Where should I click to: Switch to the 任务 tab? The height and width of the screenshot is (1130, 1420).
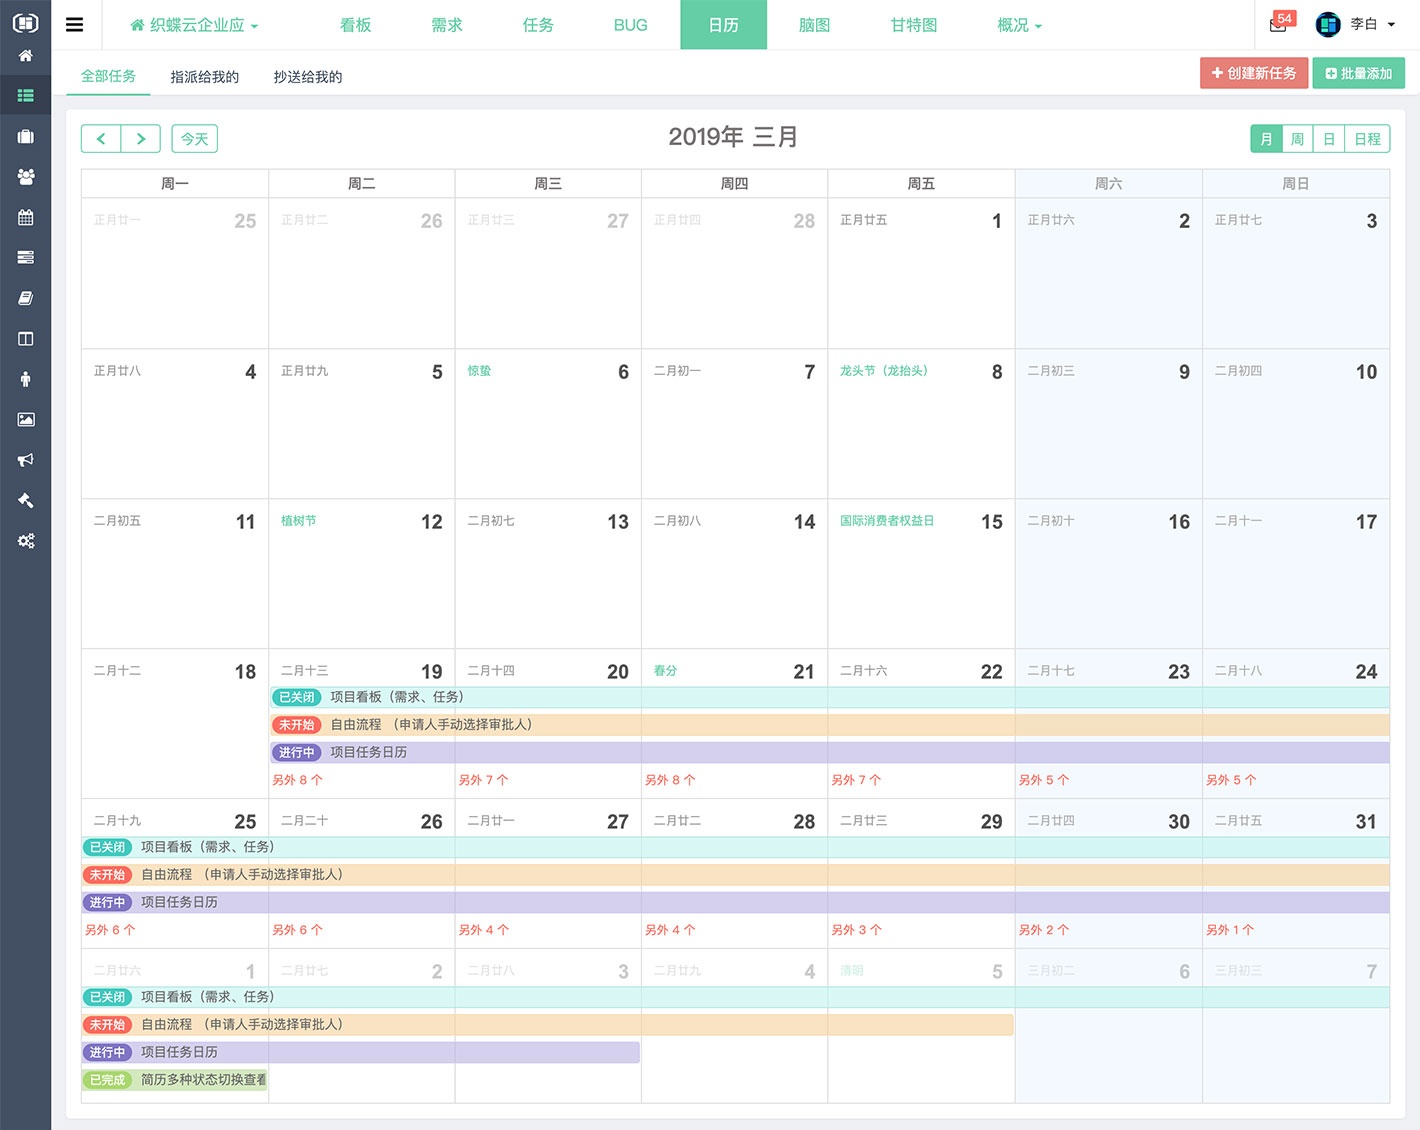538,25
